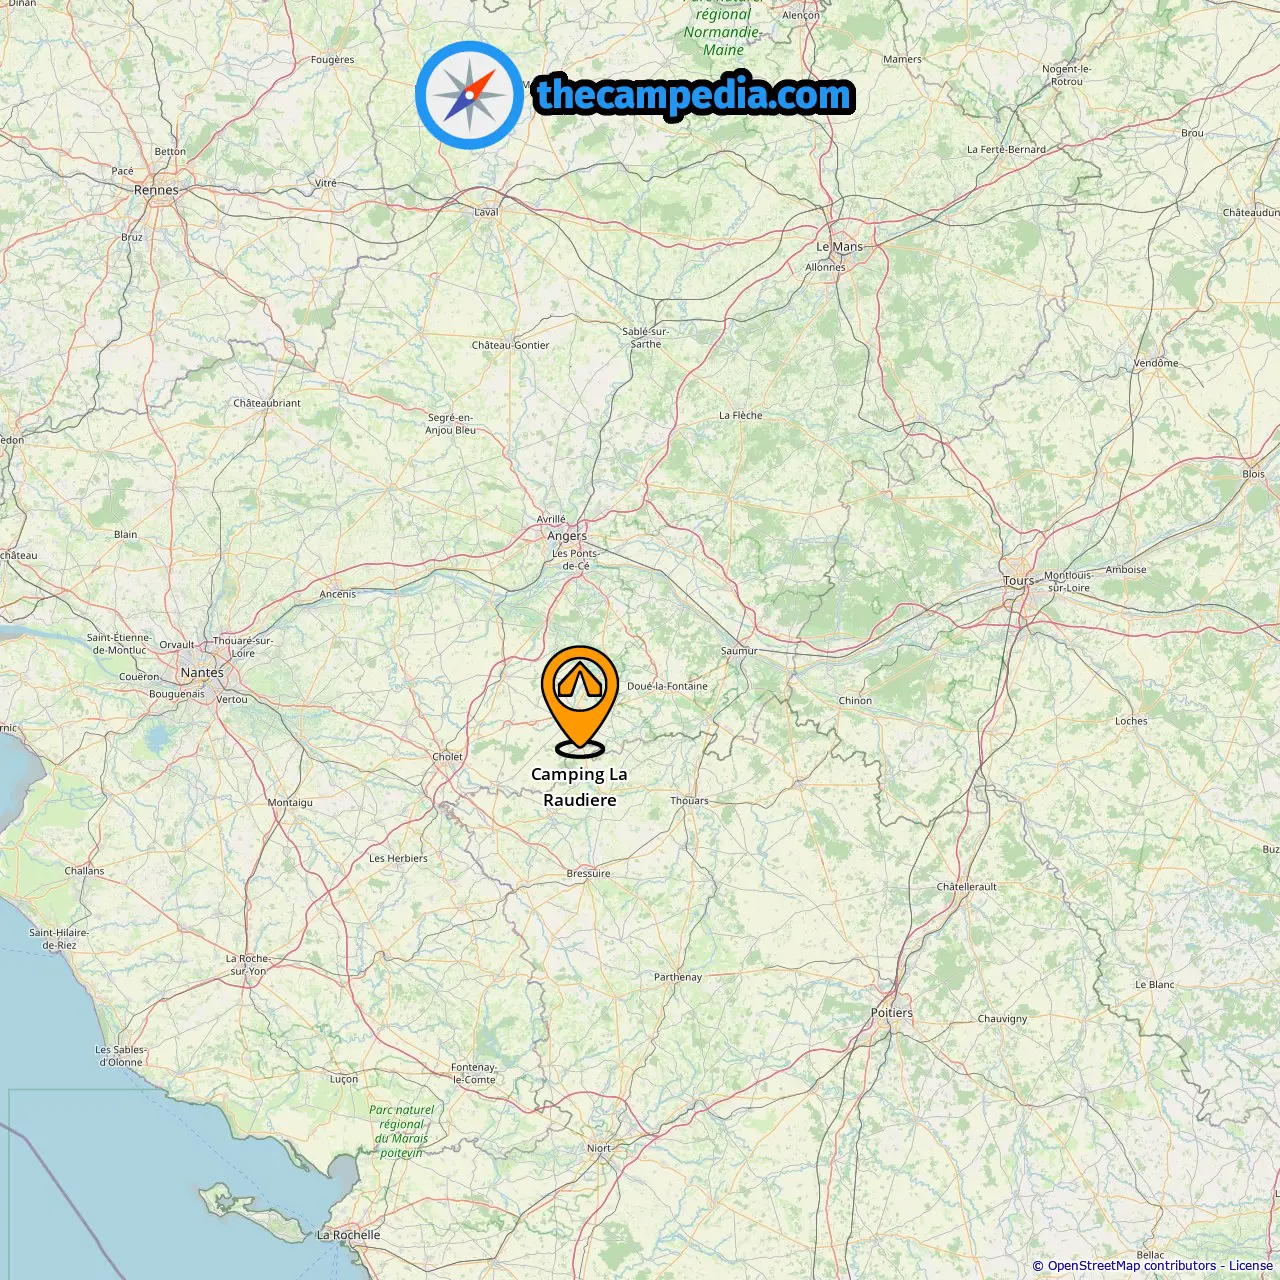The height and width of the screenshot is (1280, 1280).
Task: Click the Saumur town label
Action: click(x=739, y=651)
